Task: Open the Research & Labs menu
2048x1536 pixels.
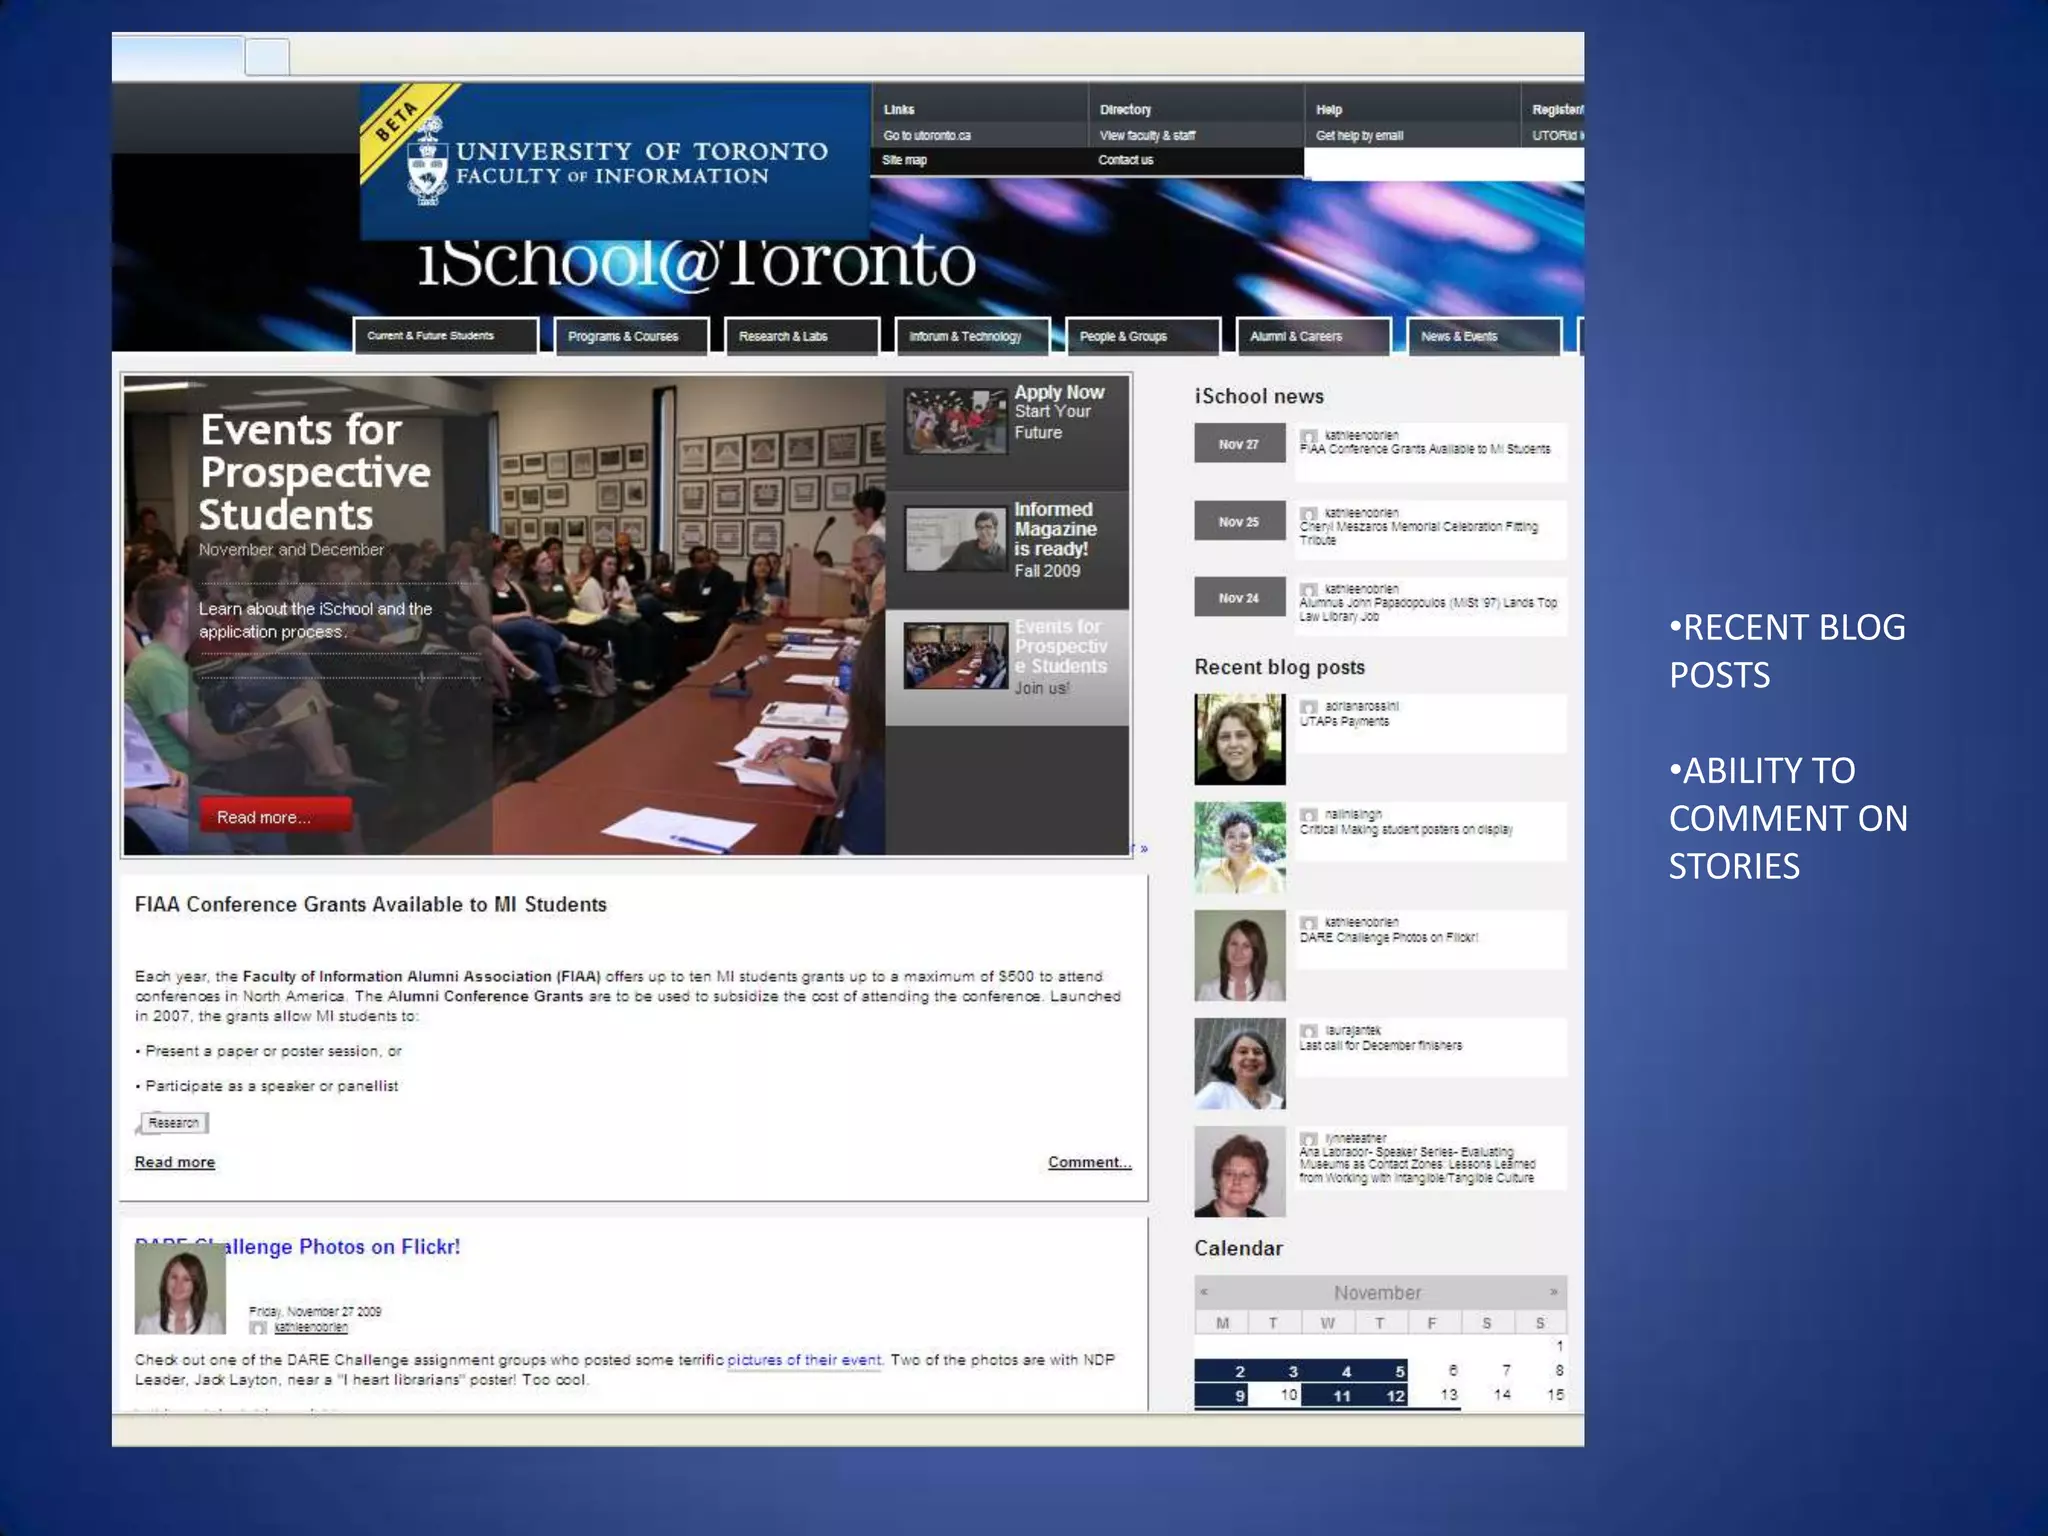Action: pos(802,336)
